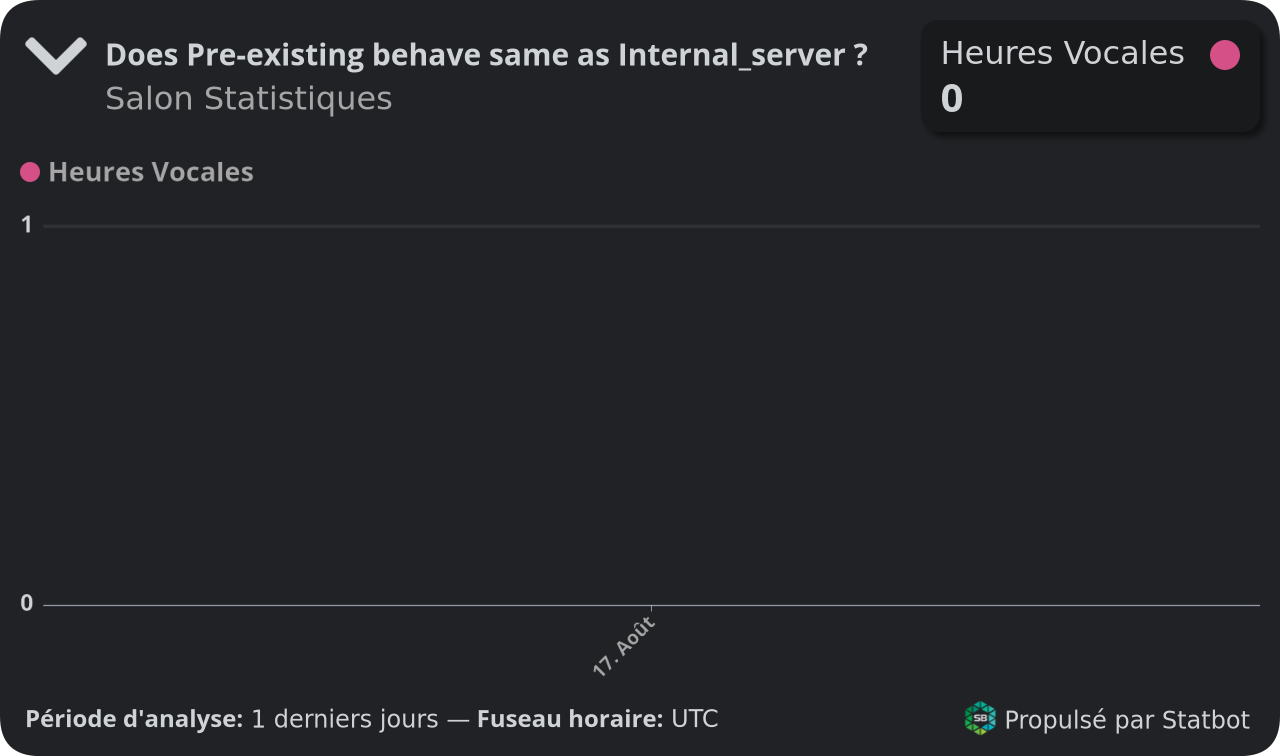This screenshot has width=1280, height=756.
Task: Select the title 'Does Pre-existing behave same as Internal_server ?'
Action: (x=486, y=55)
